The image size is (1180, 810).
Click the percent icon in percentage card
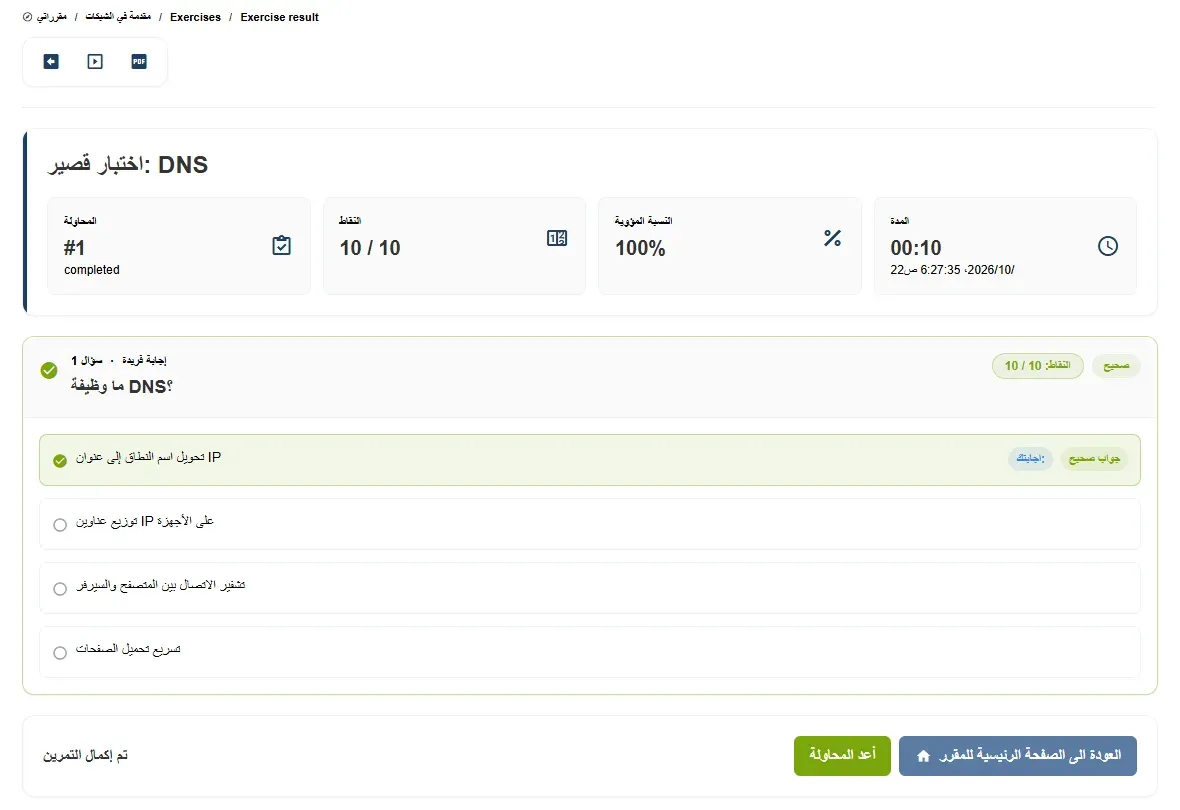click(832, 239)
